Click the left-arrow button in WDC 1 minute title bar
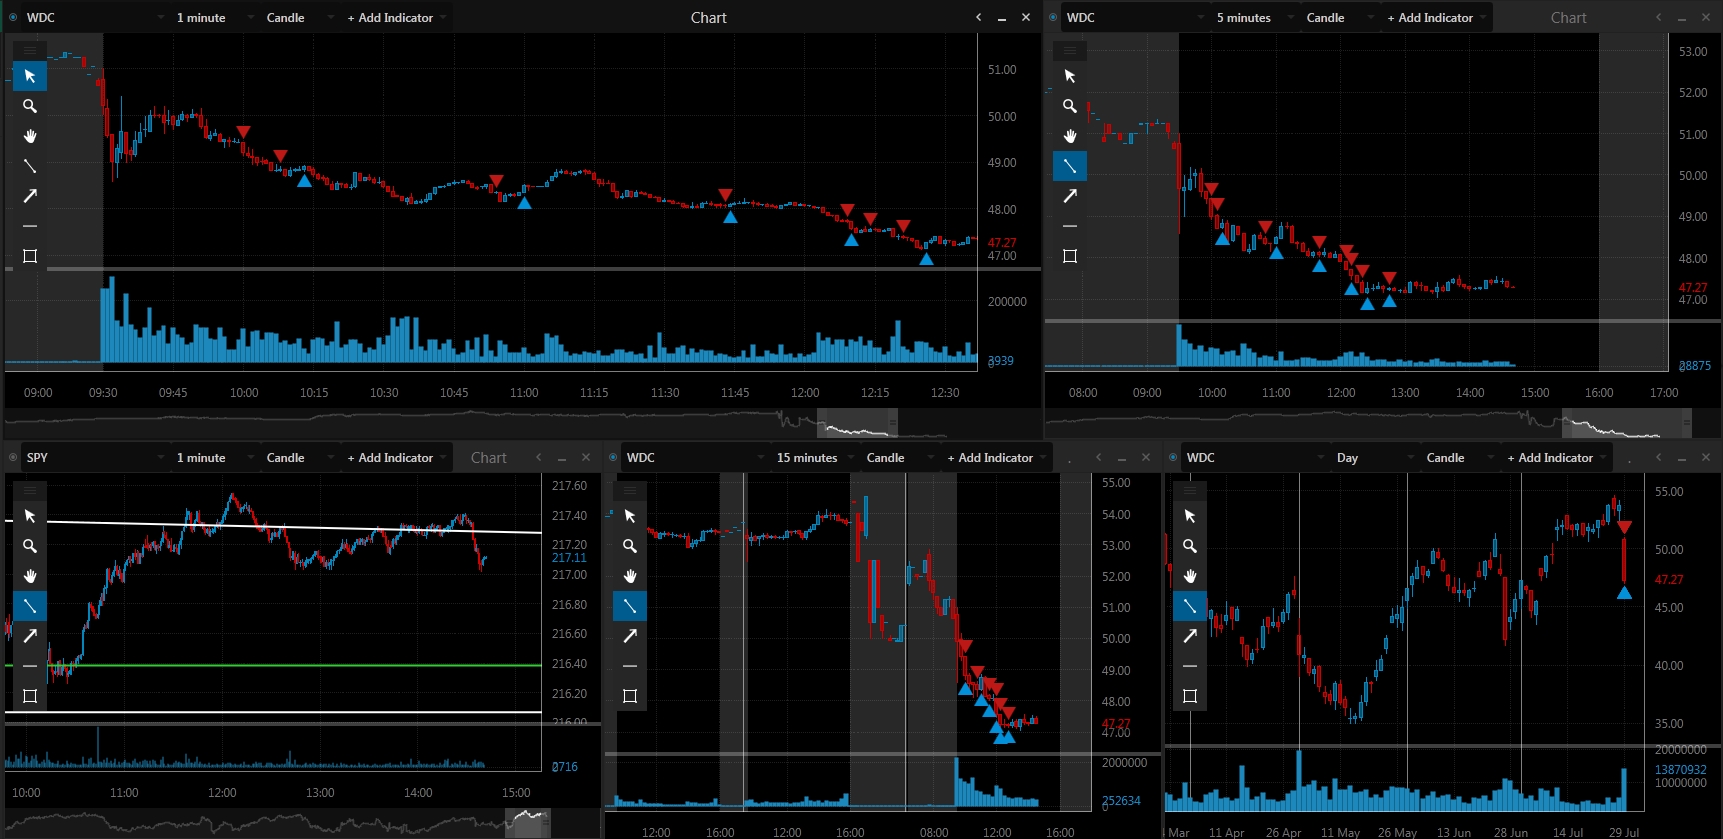 tap(979, 17)
